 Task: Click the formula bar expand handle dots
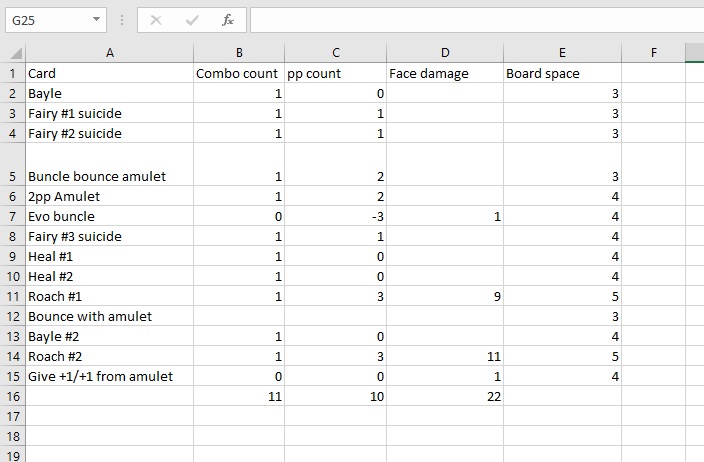122,20
